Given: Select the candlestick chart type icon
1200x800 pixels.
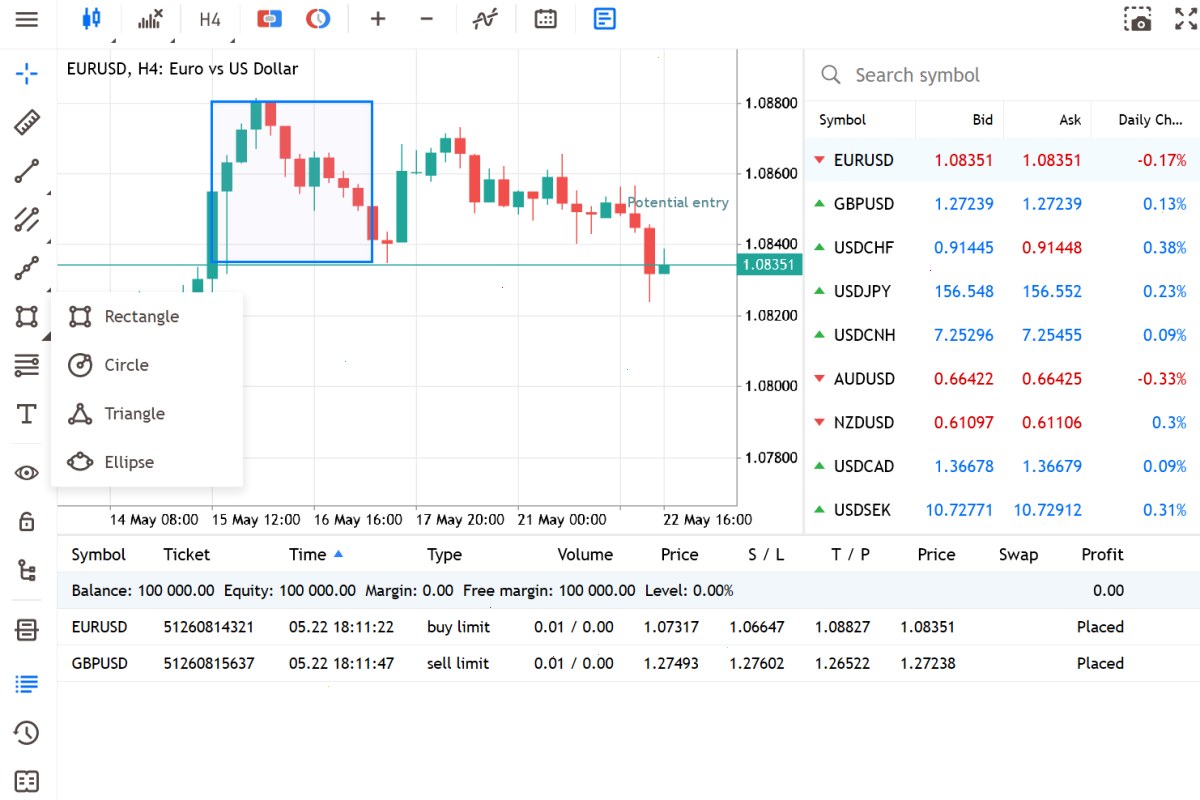Looking at the screenshot, I should 91,19.
